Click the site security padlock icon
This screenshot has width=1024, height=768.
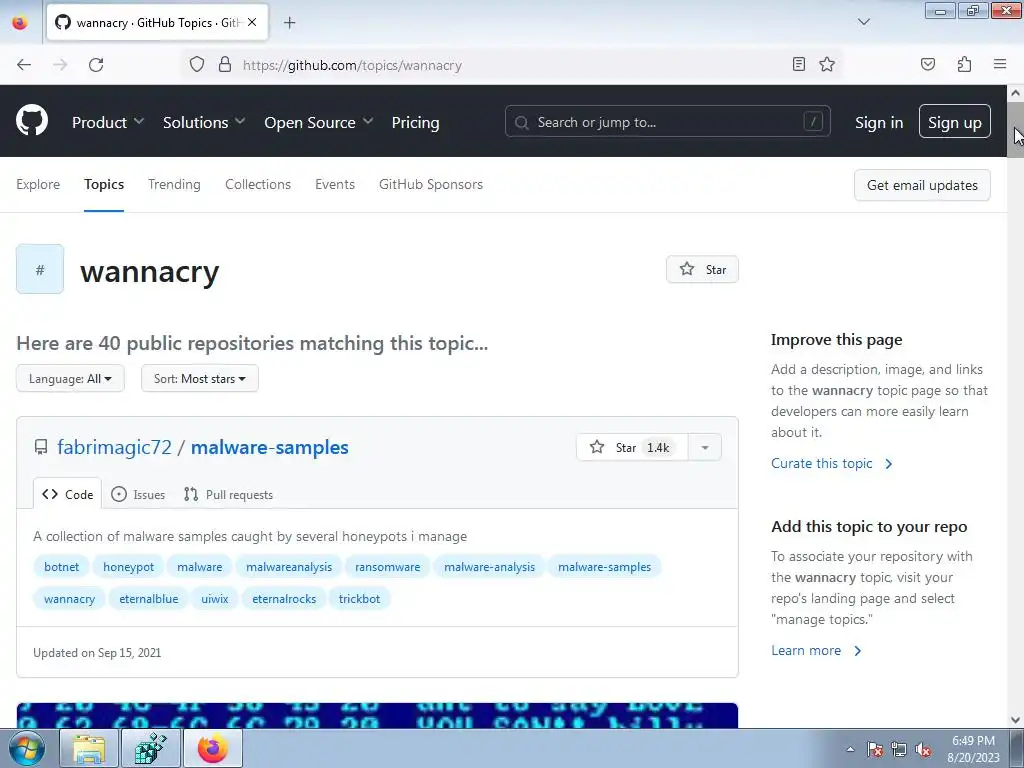(225, 64)
